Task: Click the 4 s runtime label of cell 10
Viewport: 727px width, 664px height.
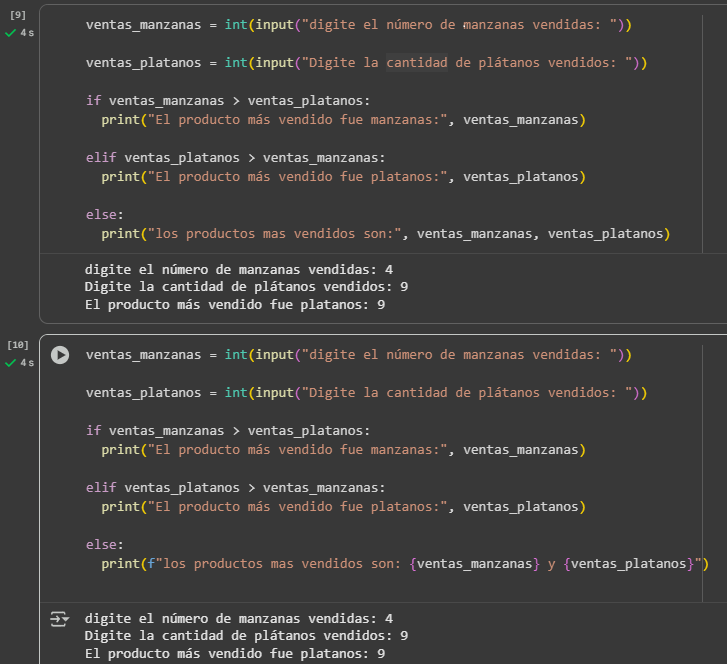Action: tap(27, 363)
